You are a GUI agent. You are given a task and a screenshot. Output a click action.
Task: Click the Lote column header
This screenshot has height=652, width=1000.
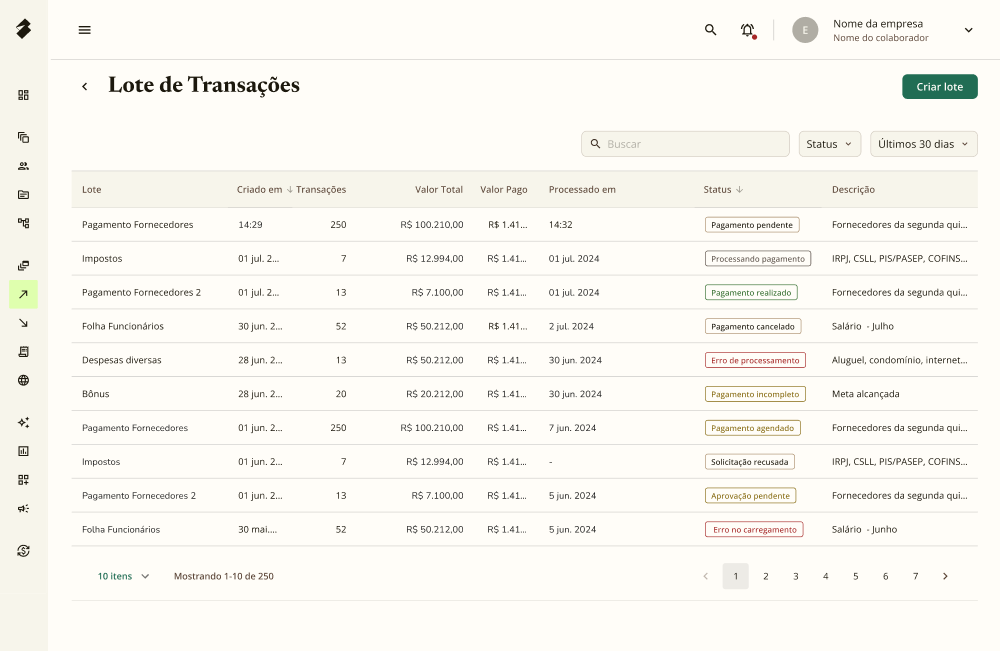91,189
